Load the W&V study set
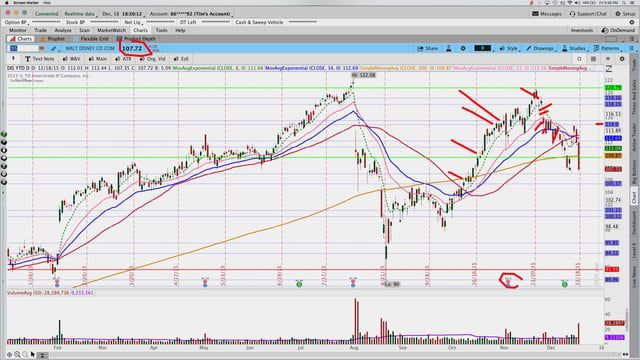640x360 pixels. [x=72, y=59]
